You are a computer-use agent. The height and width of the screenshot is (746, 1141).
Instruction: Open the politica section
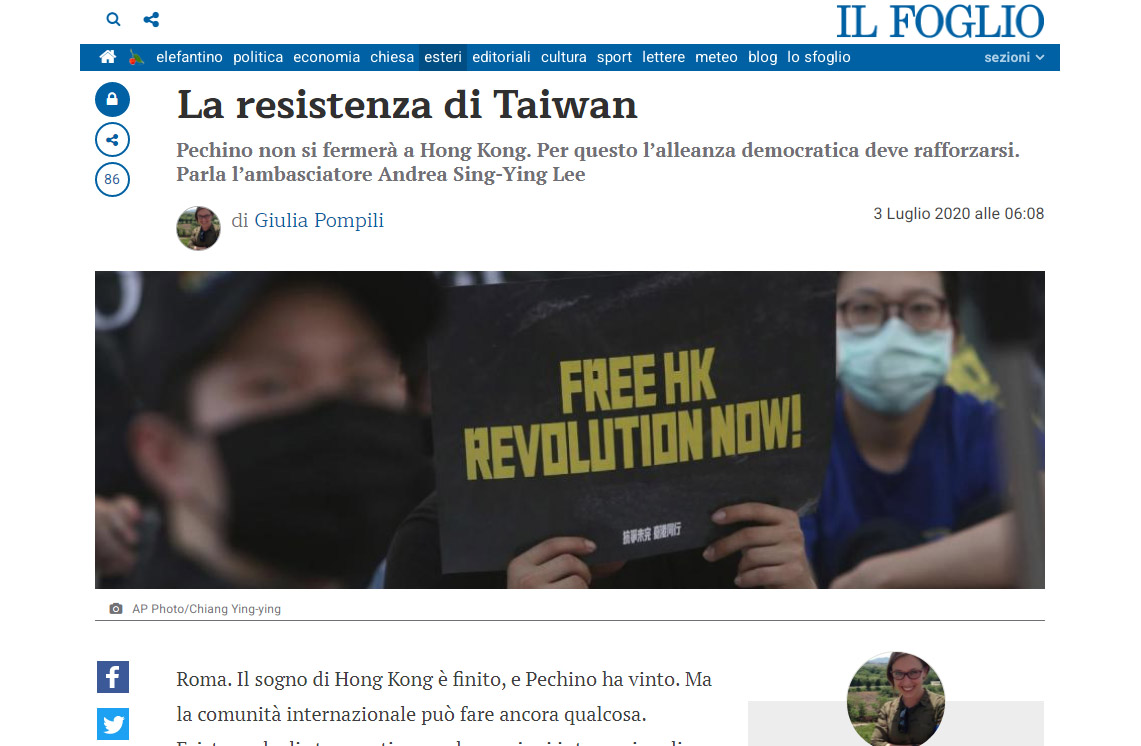[258, 57]
